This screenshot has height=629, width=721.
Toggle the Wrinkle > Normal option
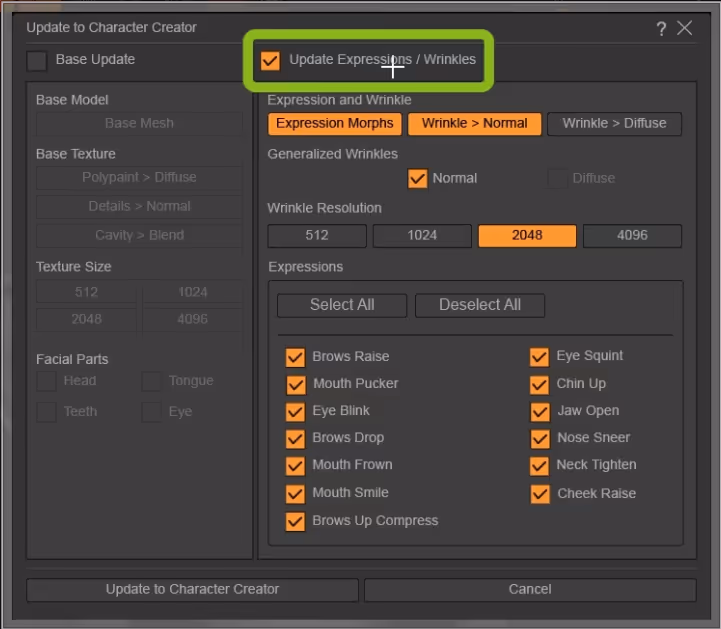pyautogui.click(x=475, y=124)
